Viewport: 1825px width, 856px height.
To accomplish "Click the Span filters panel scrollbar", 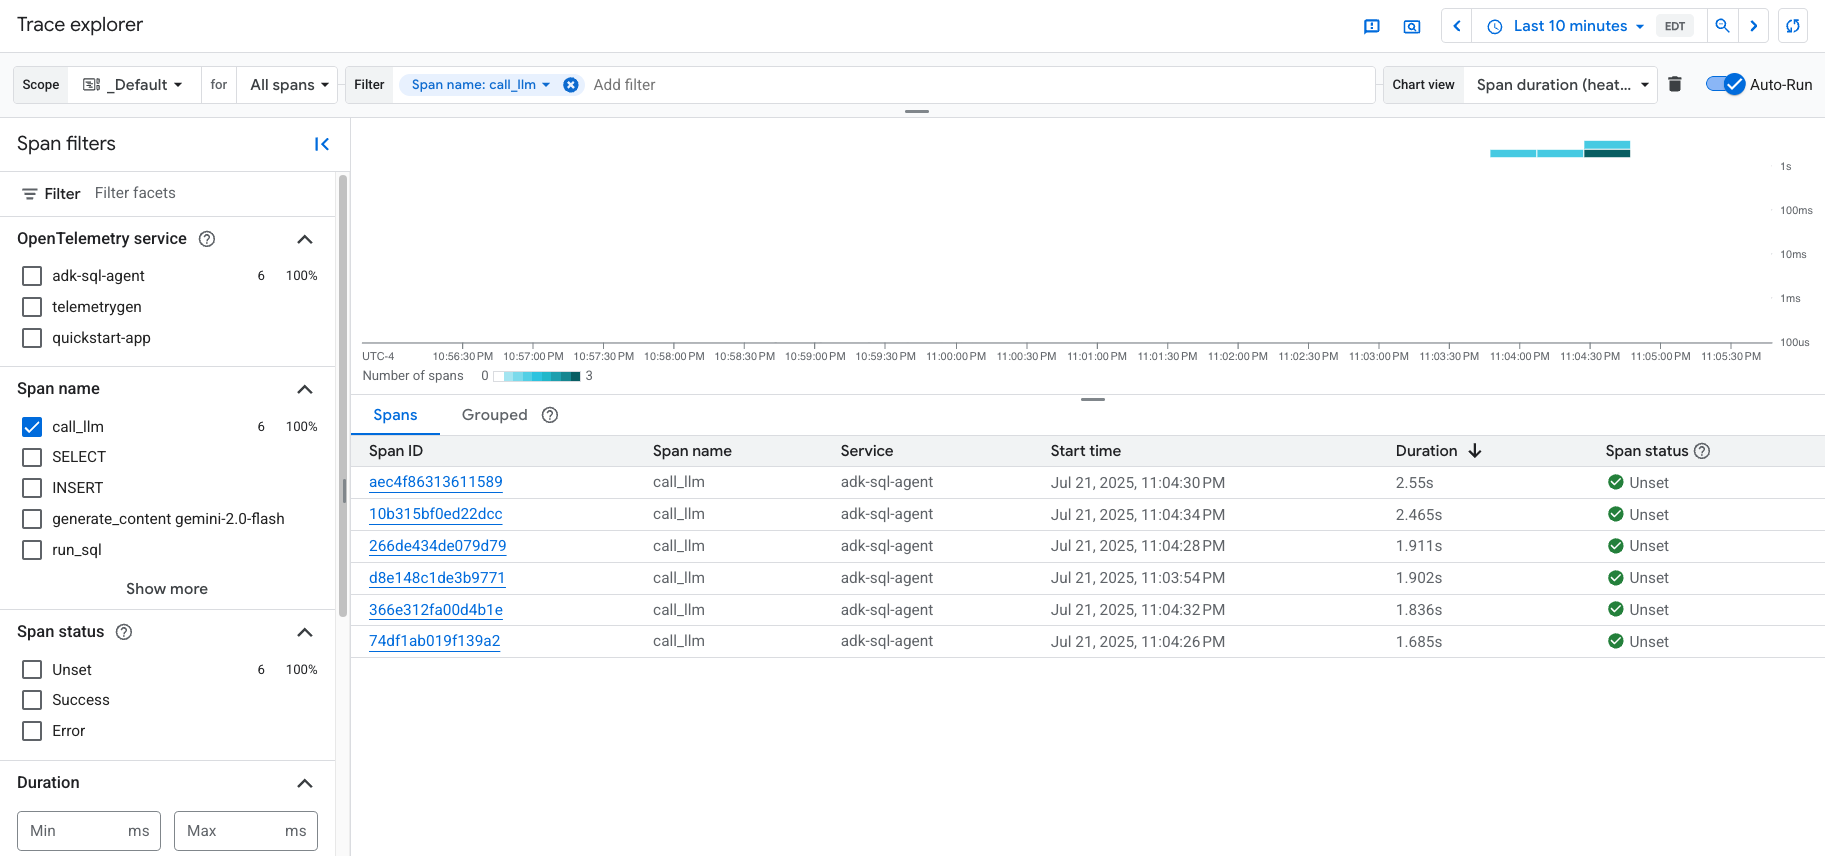I will [343, 395].
